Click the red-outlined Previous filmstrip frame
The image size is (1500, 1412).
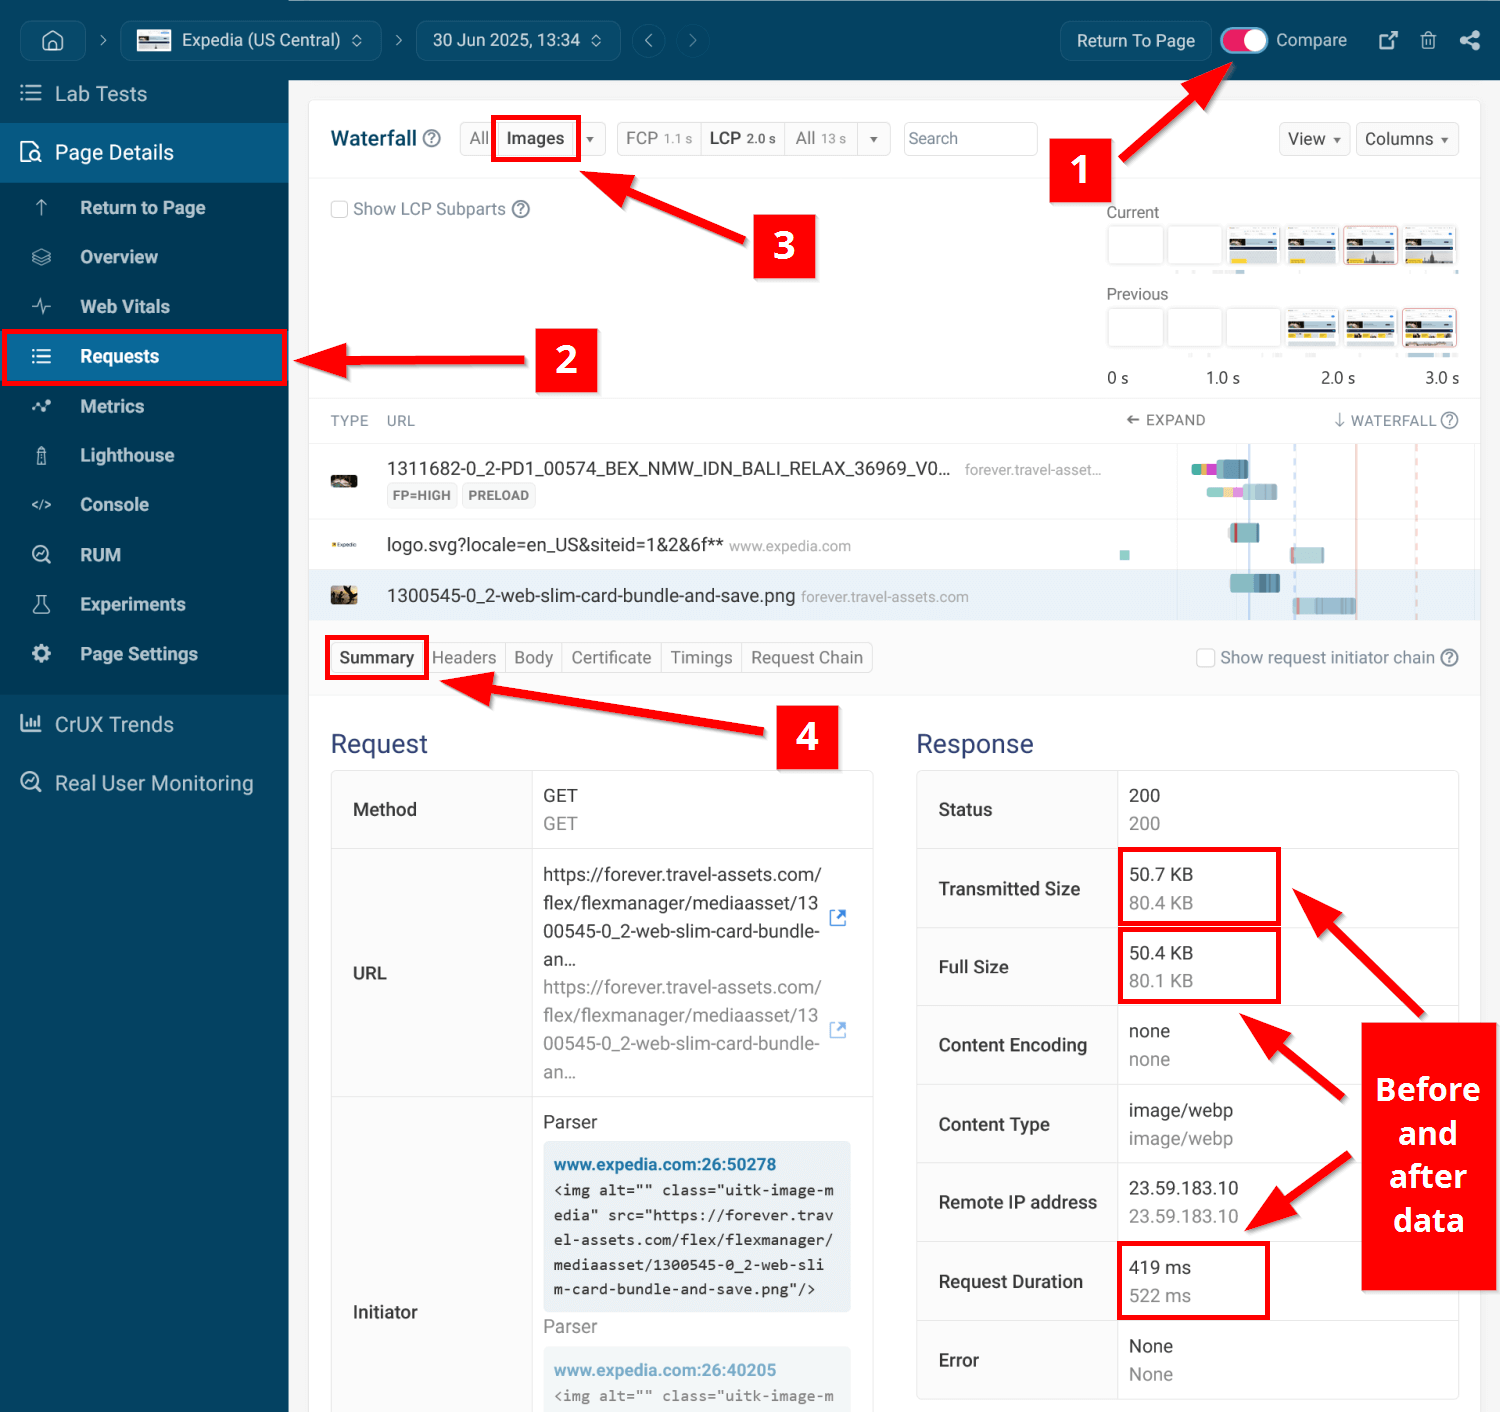click(1429, 327)
